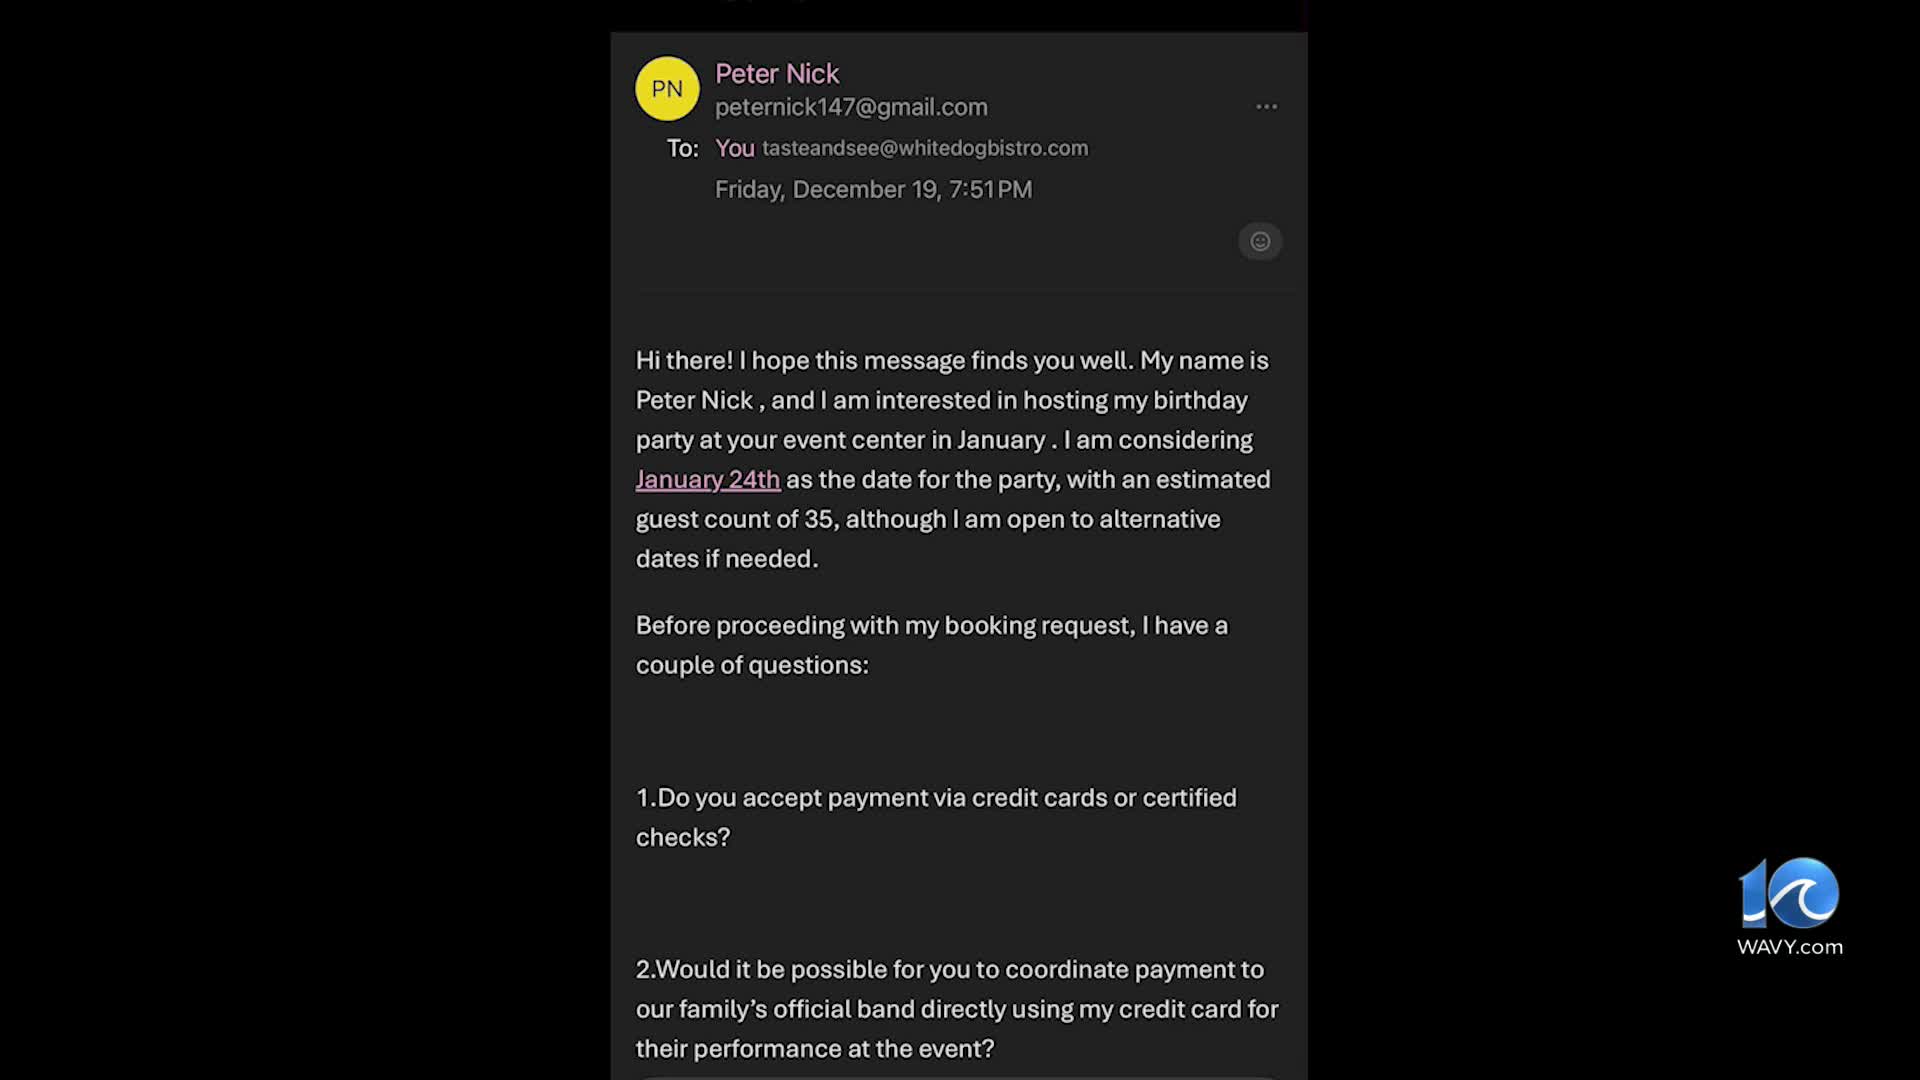
Task: Select the tasteandsee@whitedogbistro.com recipient address
Action: 925,148
